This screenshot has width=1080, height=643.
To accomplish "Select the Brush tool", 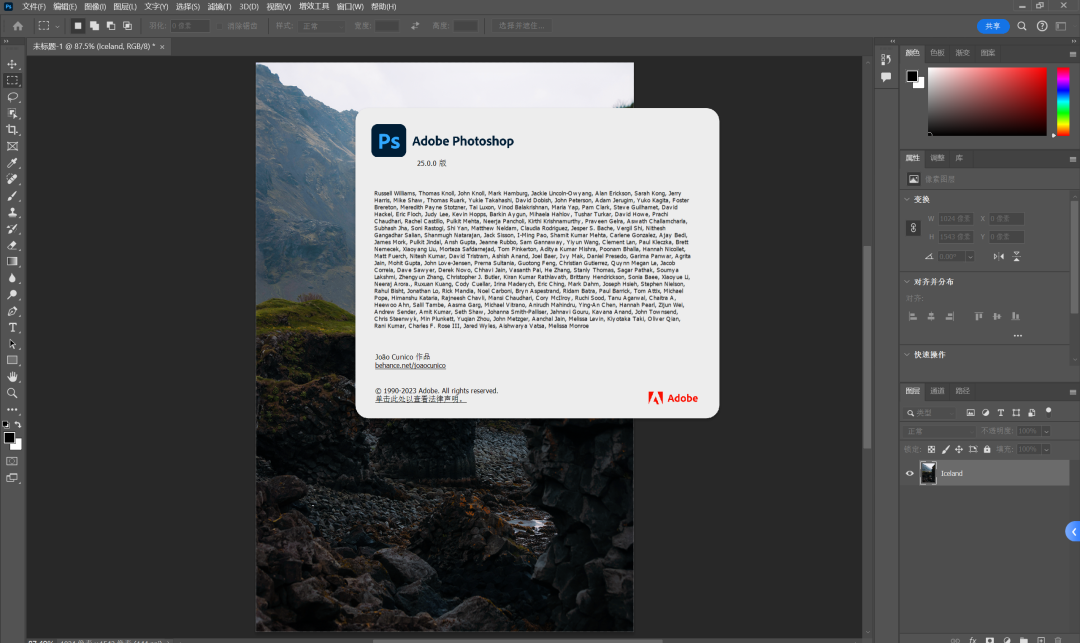I will click(12, 196).
